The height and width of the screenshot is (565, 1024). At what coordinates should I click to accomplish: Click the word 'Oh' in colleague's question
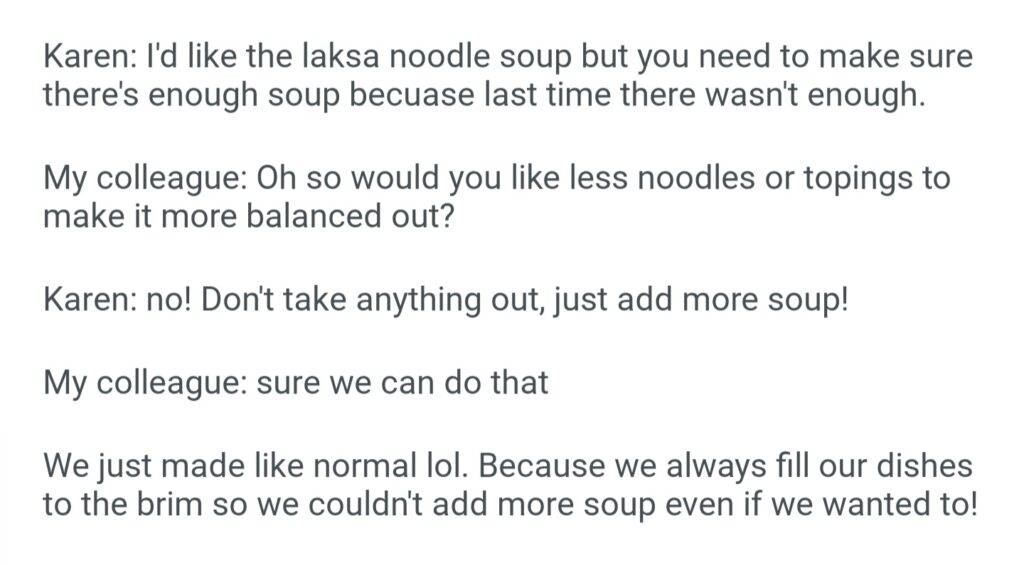(275, 179)
